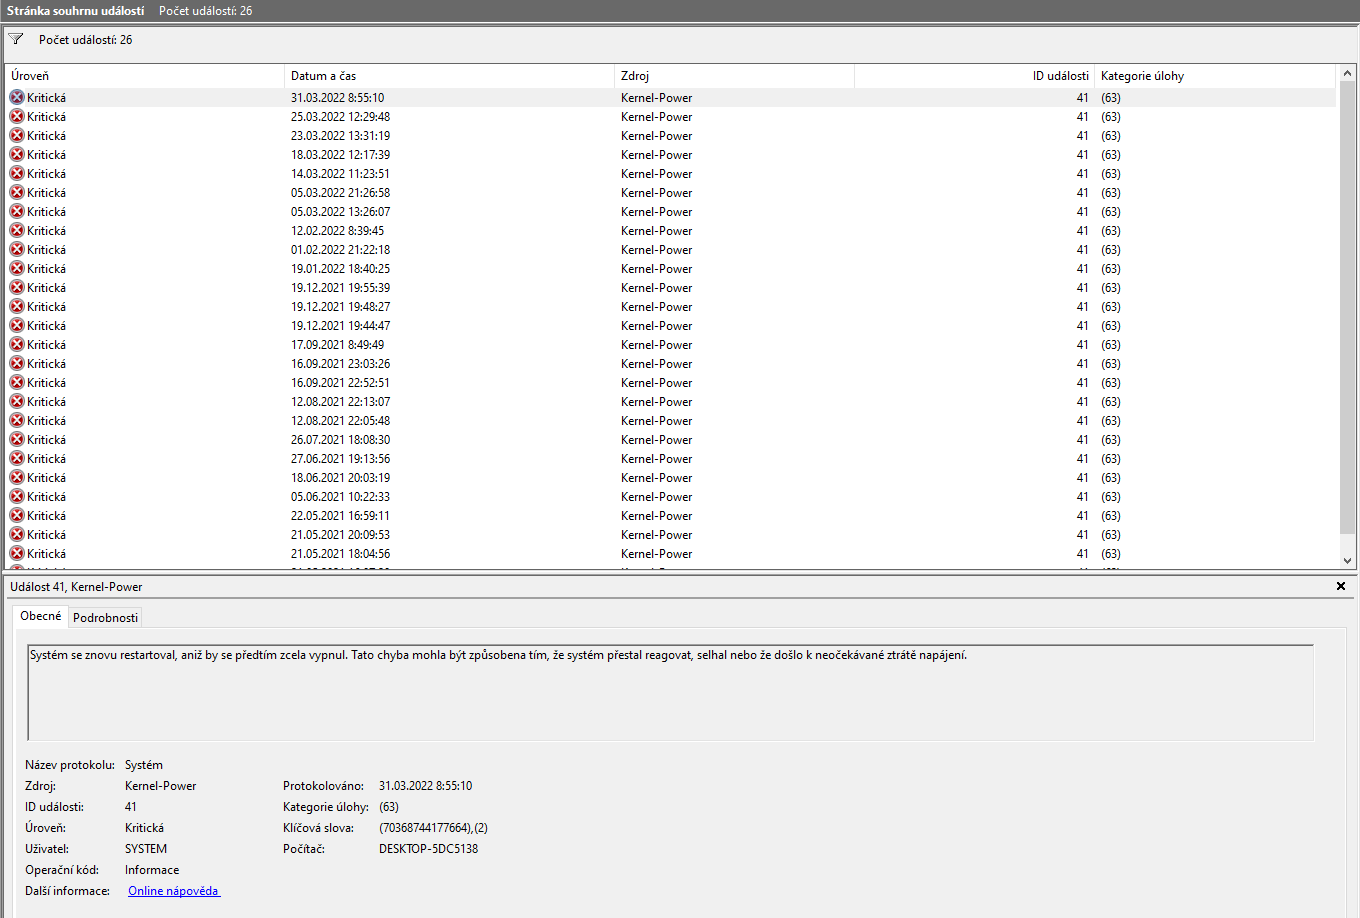Click keywords value (70368744177664),(2)
Image resolution: width=1360 pixels, height=918 pixels.
point(433,828)
